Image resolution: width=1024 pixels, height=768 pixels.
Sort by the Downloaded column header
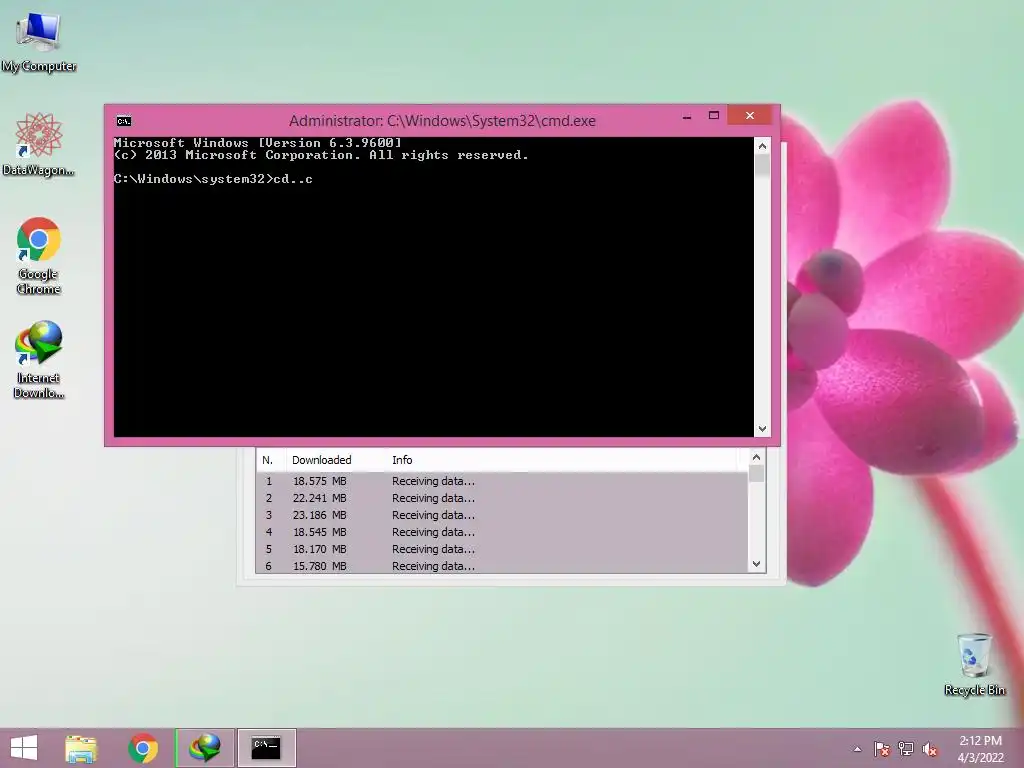tap(336, 460)
